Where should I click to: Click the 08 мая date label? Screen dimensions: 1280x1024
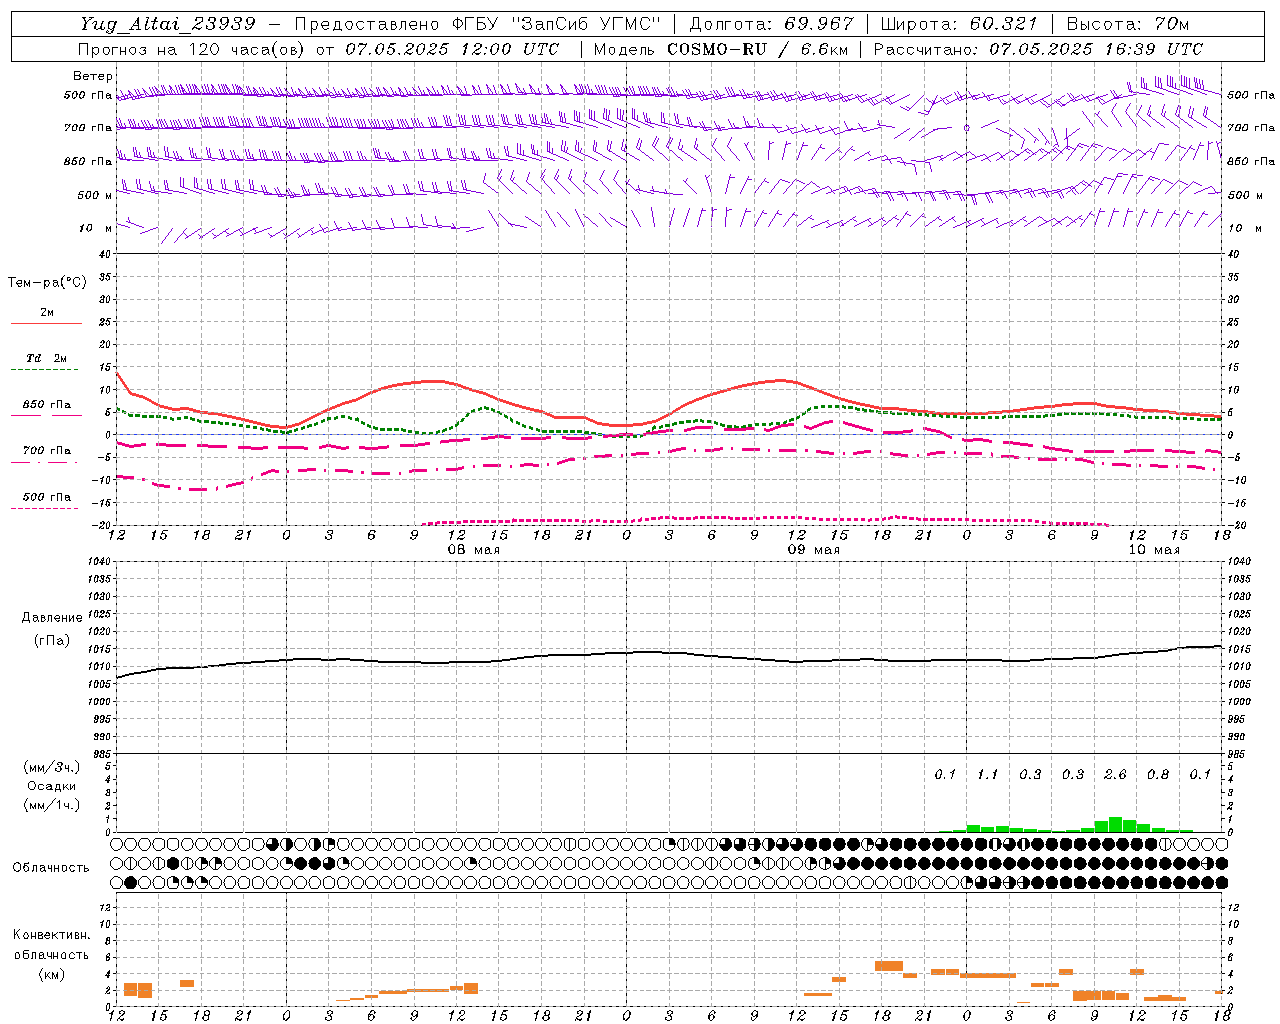click(474, 550)
